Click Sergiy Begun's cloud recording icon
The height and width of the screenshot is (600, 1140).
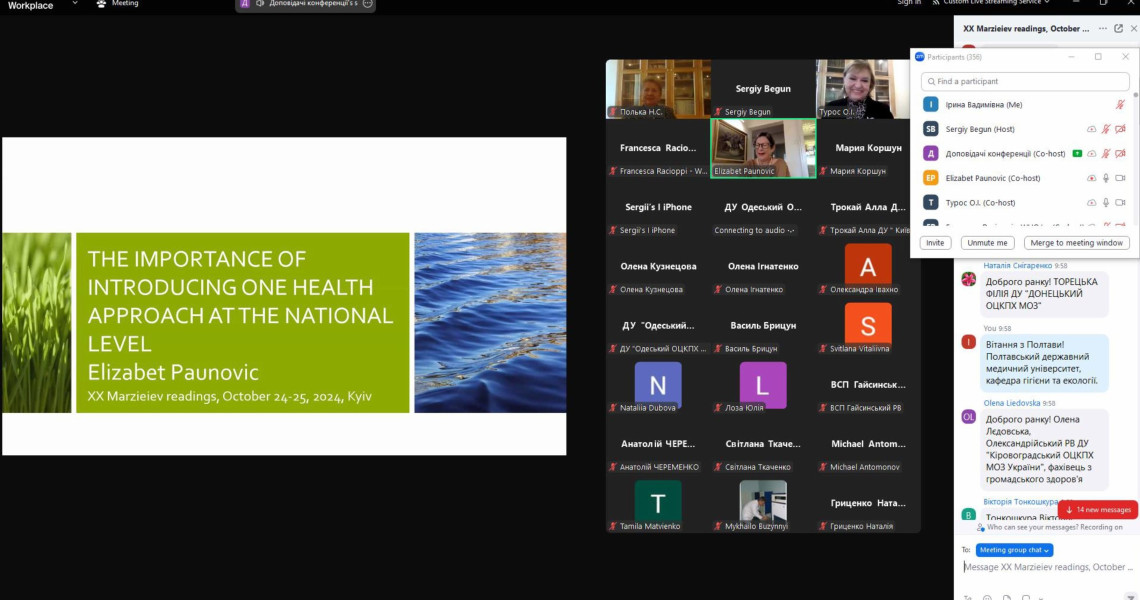point(1091,129)
